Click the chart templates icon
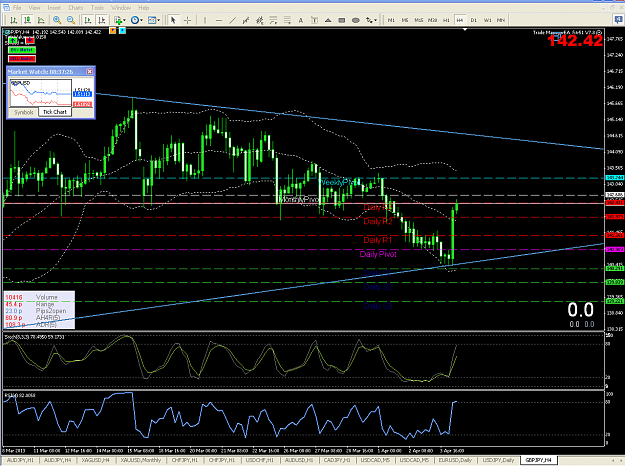This screenshot has height=466, width=625. click(x=152, y=20)
